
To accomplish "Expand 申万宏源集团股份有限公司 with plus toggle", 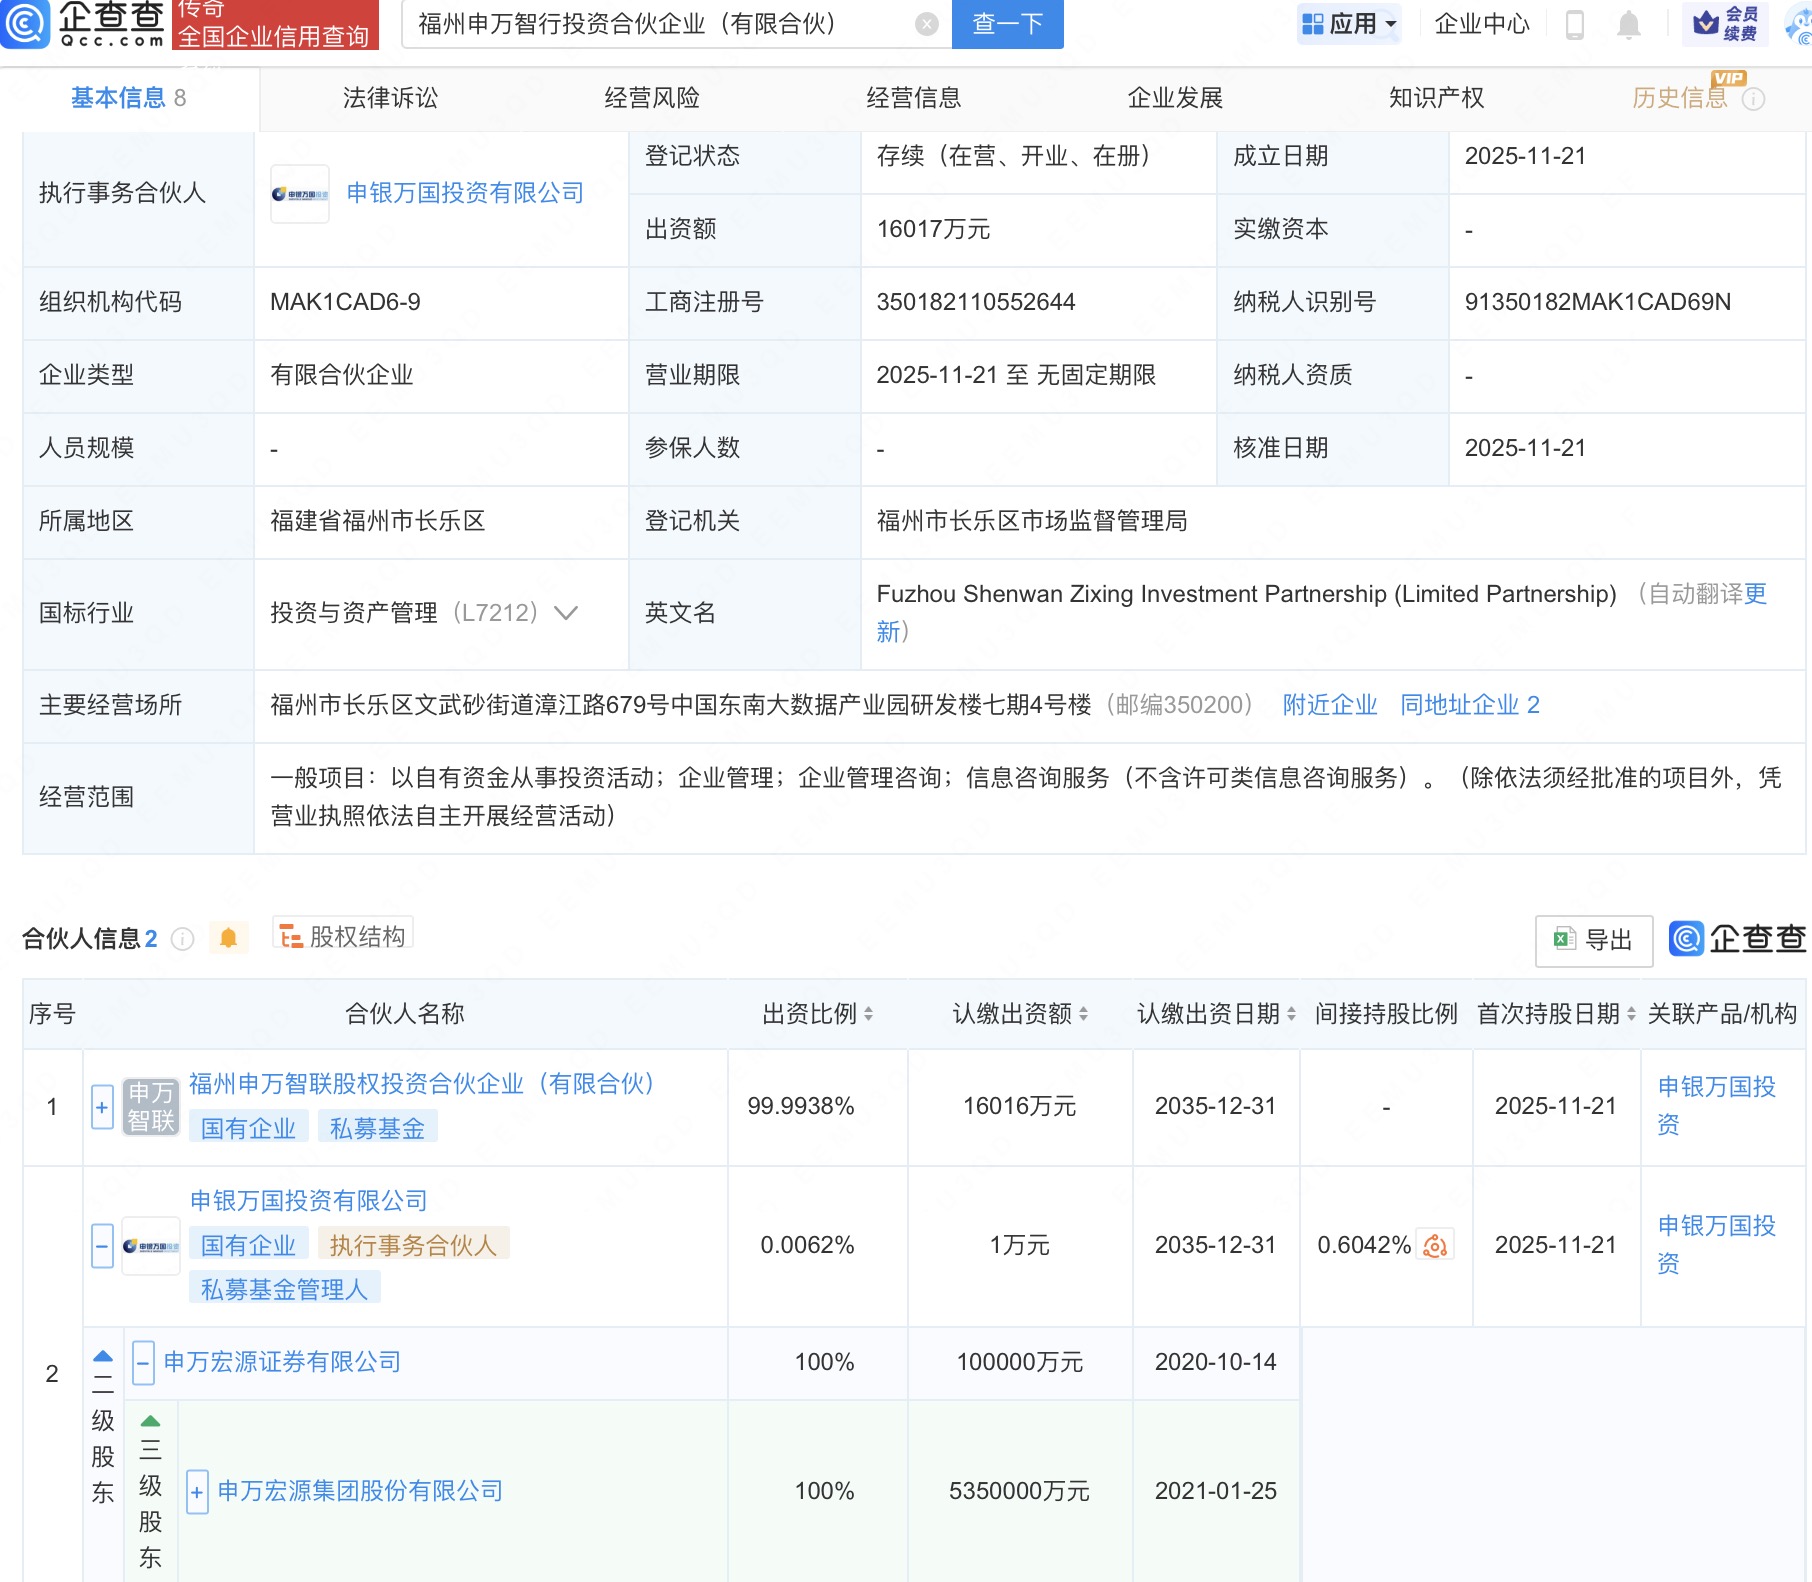I will (x=197, y=1492).
